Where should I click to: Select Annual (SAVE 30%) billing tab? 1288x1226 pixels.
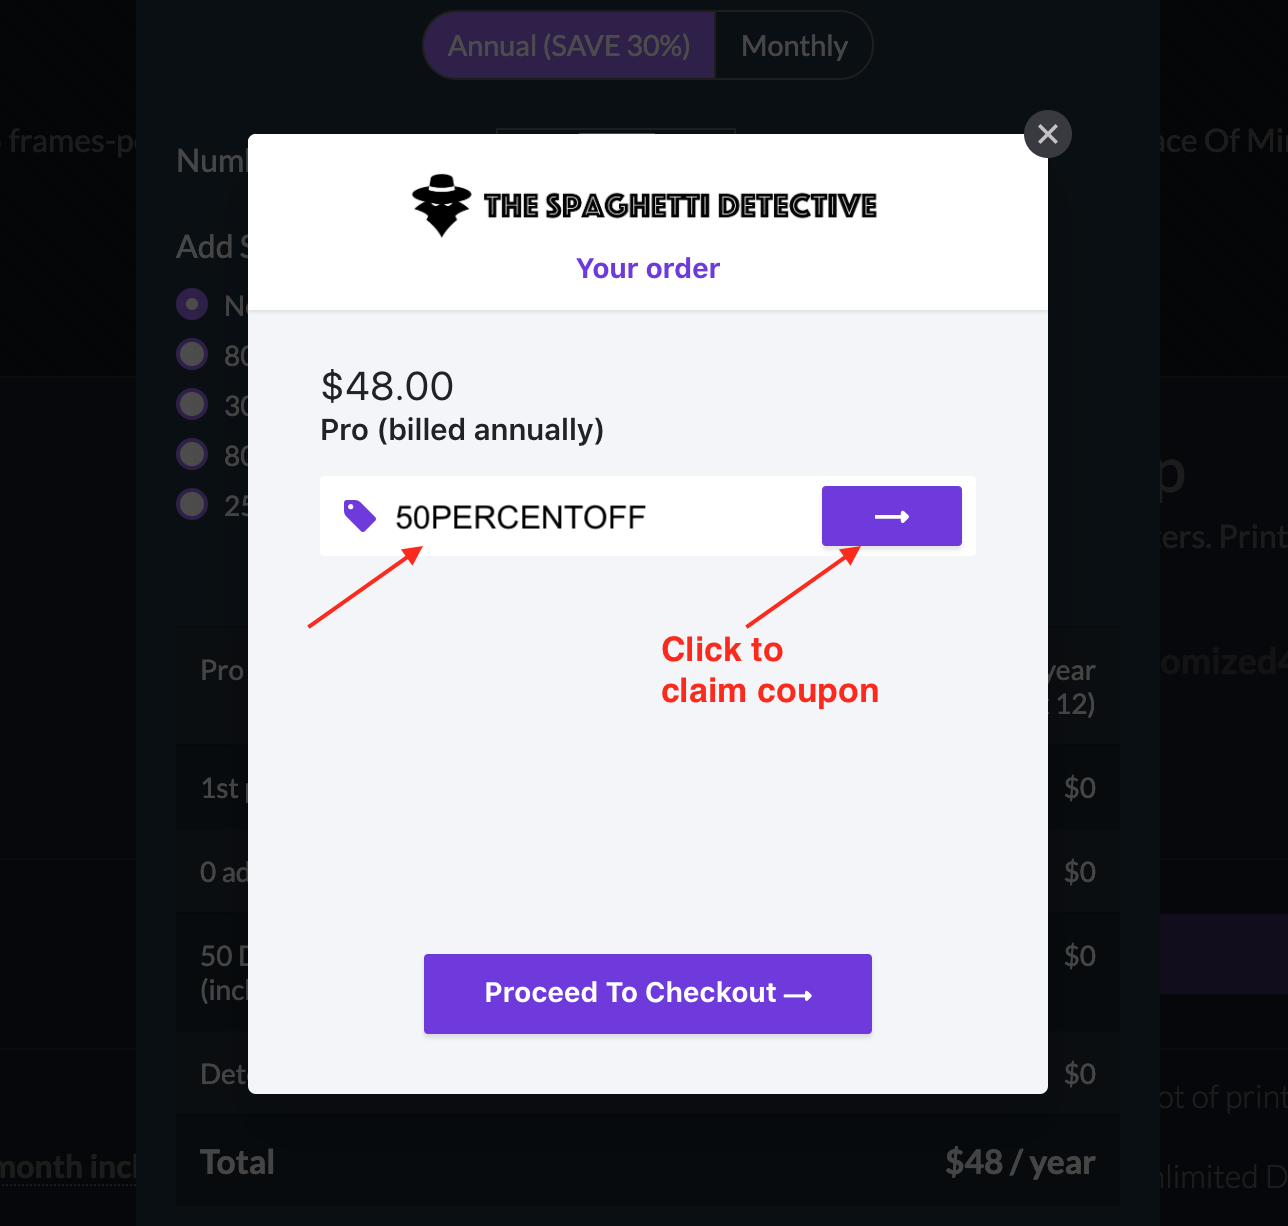tap(569, 46)
